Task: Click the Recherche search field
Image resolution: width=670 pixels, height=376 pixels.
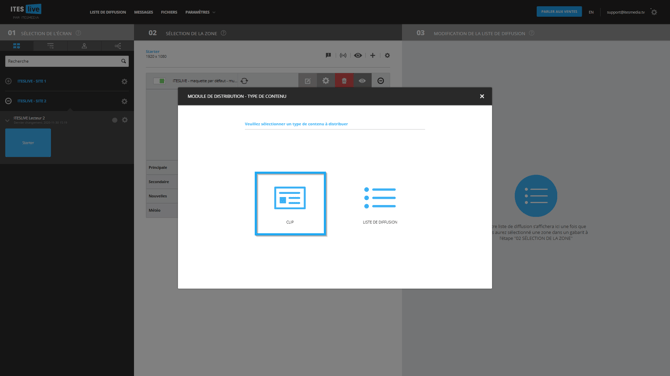Action: (67, 62)
